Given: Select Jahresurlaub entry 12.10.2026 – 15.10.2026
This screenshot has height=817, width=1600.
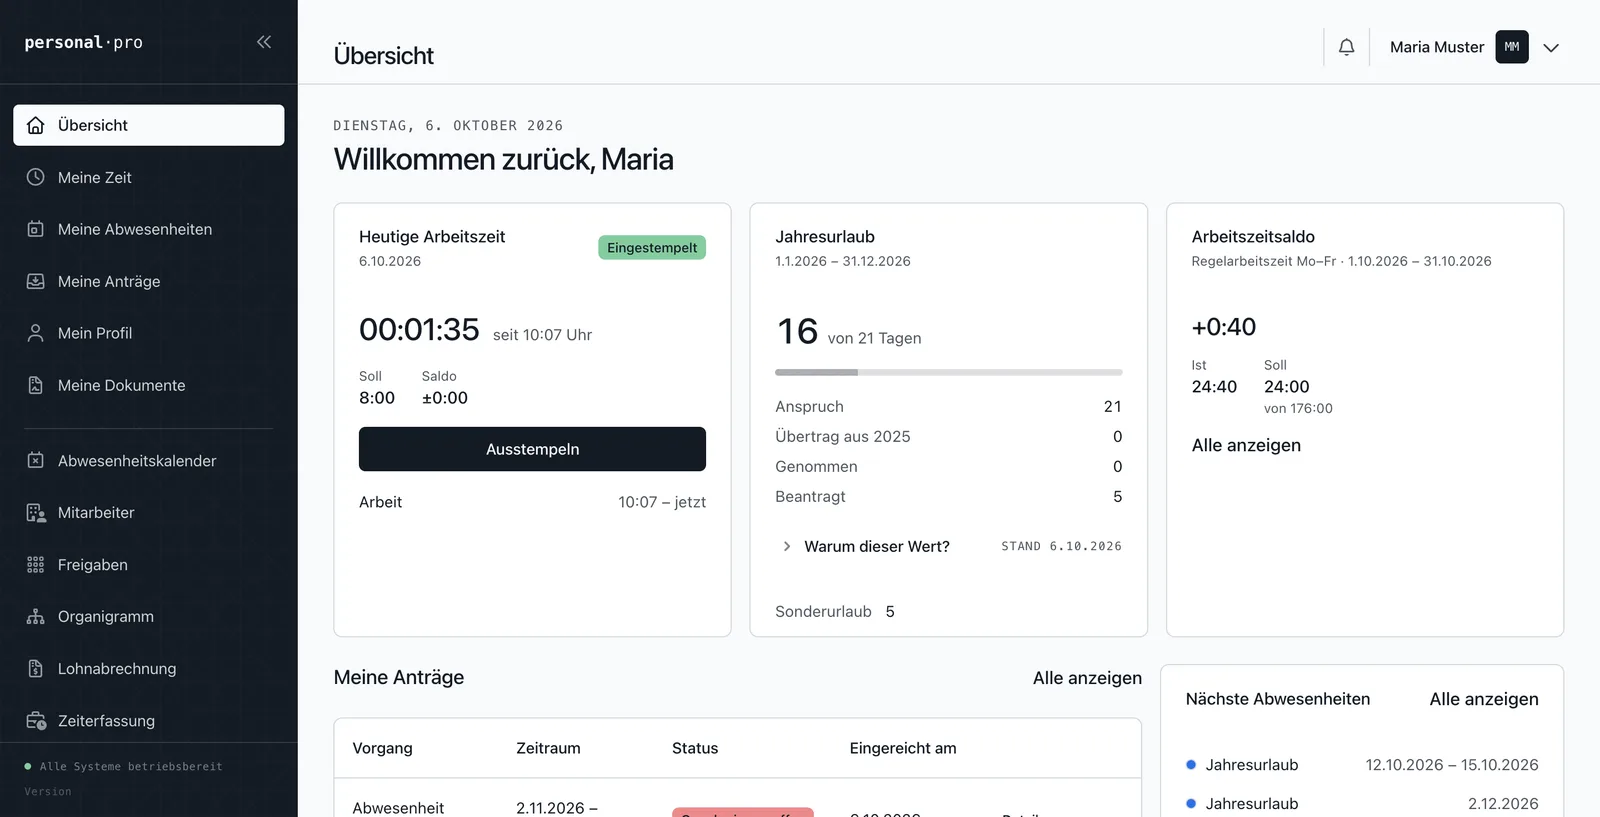Looking at the screenshot, I should click(x=1362, y=765).
